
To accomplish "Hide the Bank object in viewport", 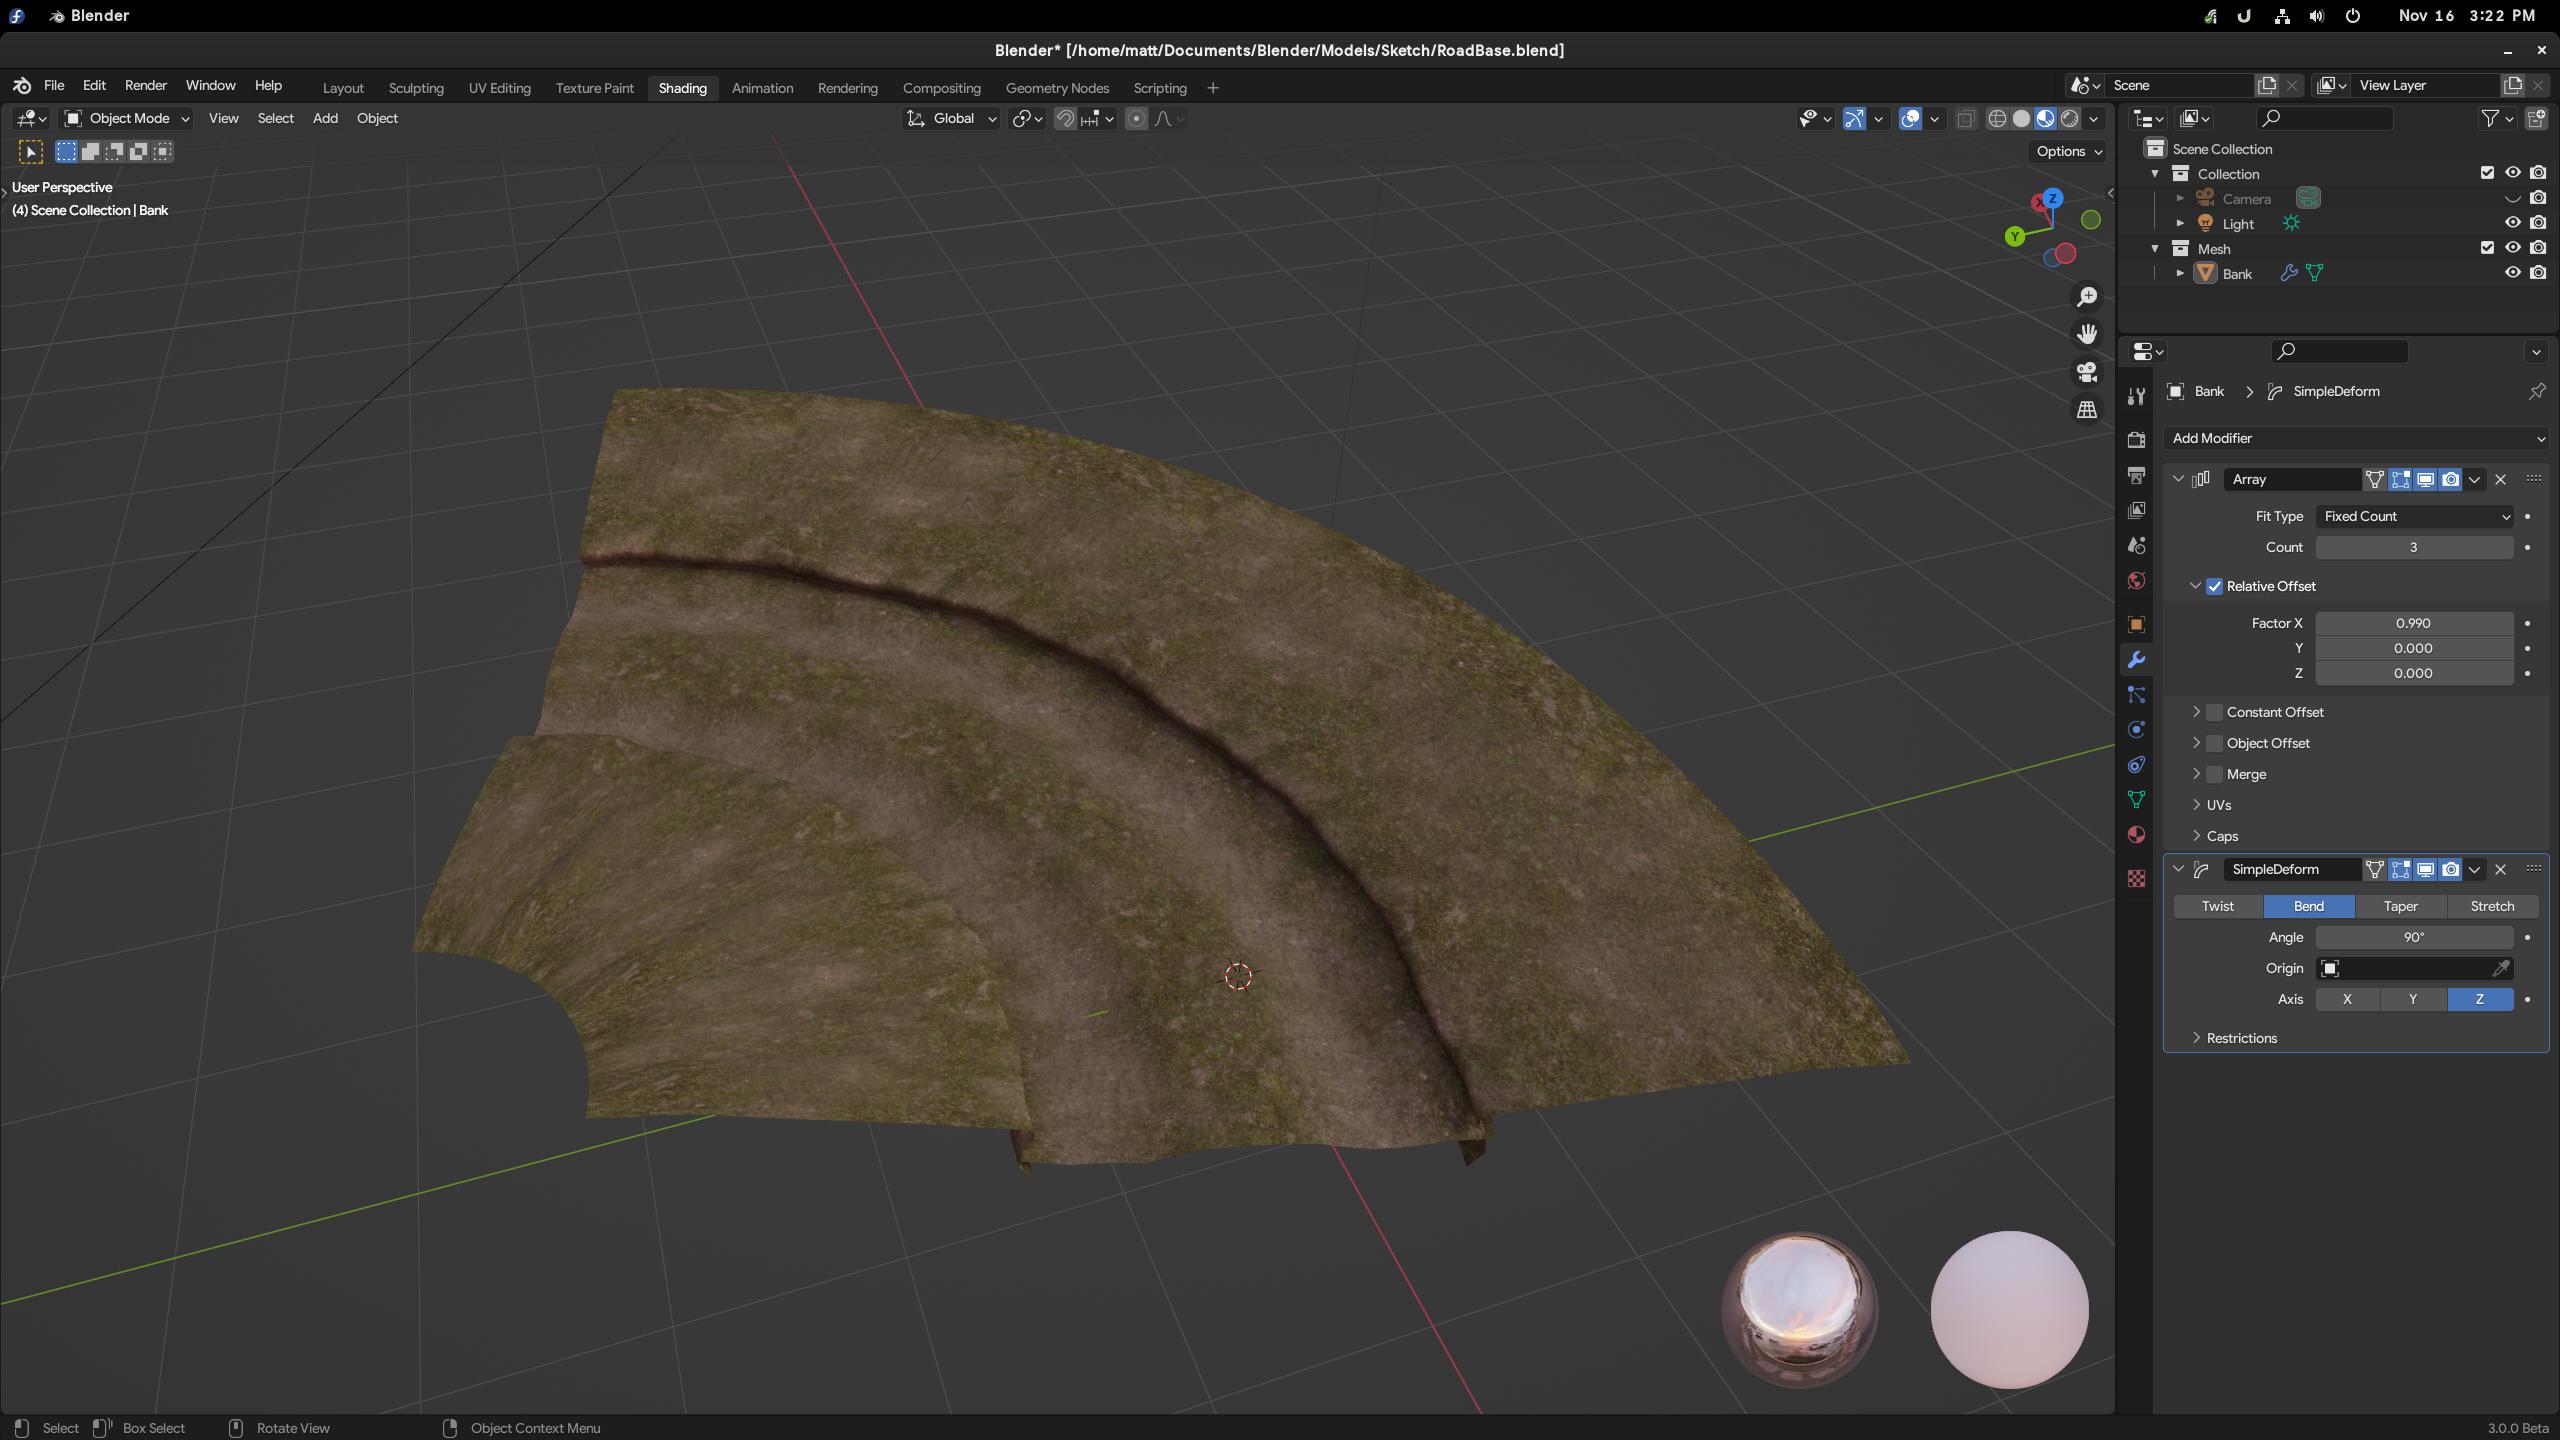I will (x=2512, y=273).
